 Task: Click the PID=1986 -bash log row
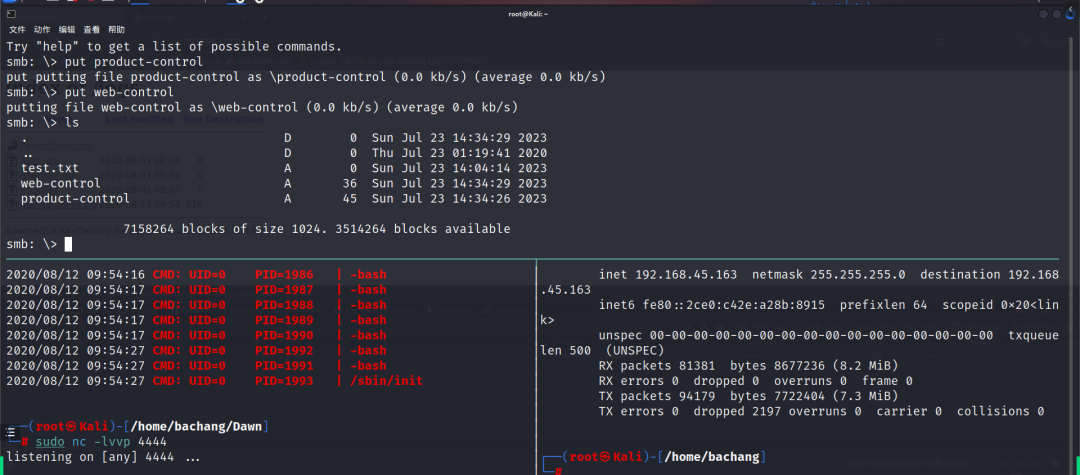click(196, 275)
